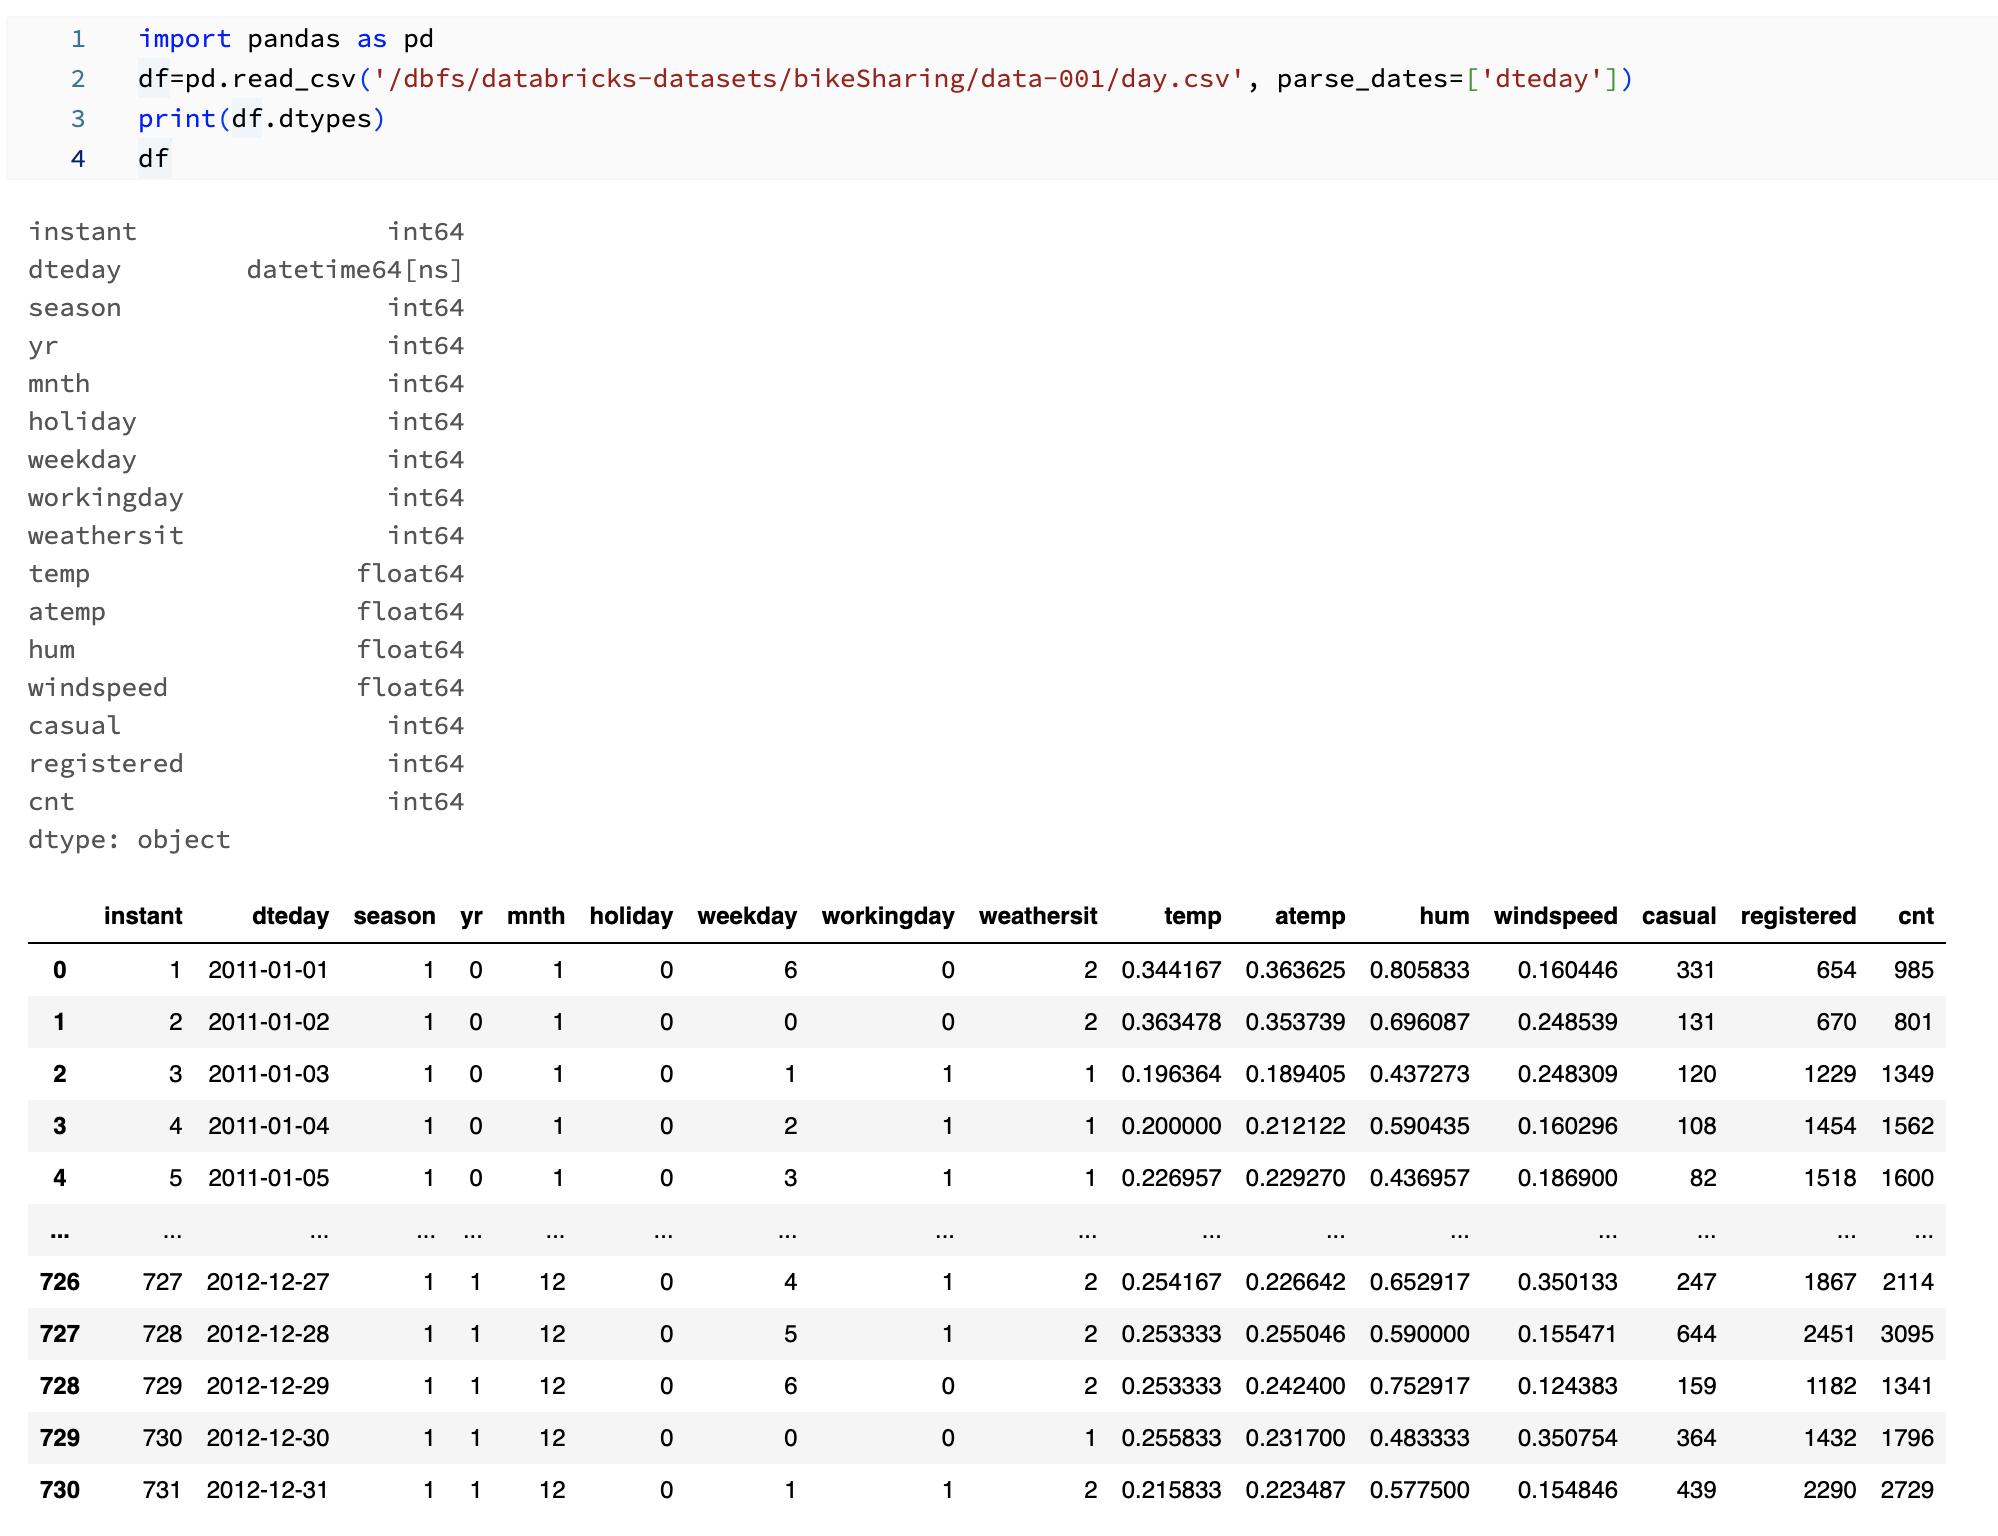This screenshot has height=1536, width=1998.
Task: Click the print(df.dtypes) line of code
Action: [260, 118]
